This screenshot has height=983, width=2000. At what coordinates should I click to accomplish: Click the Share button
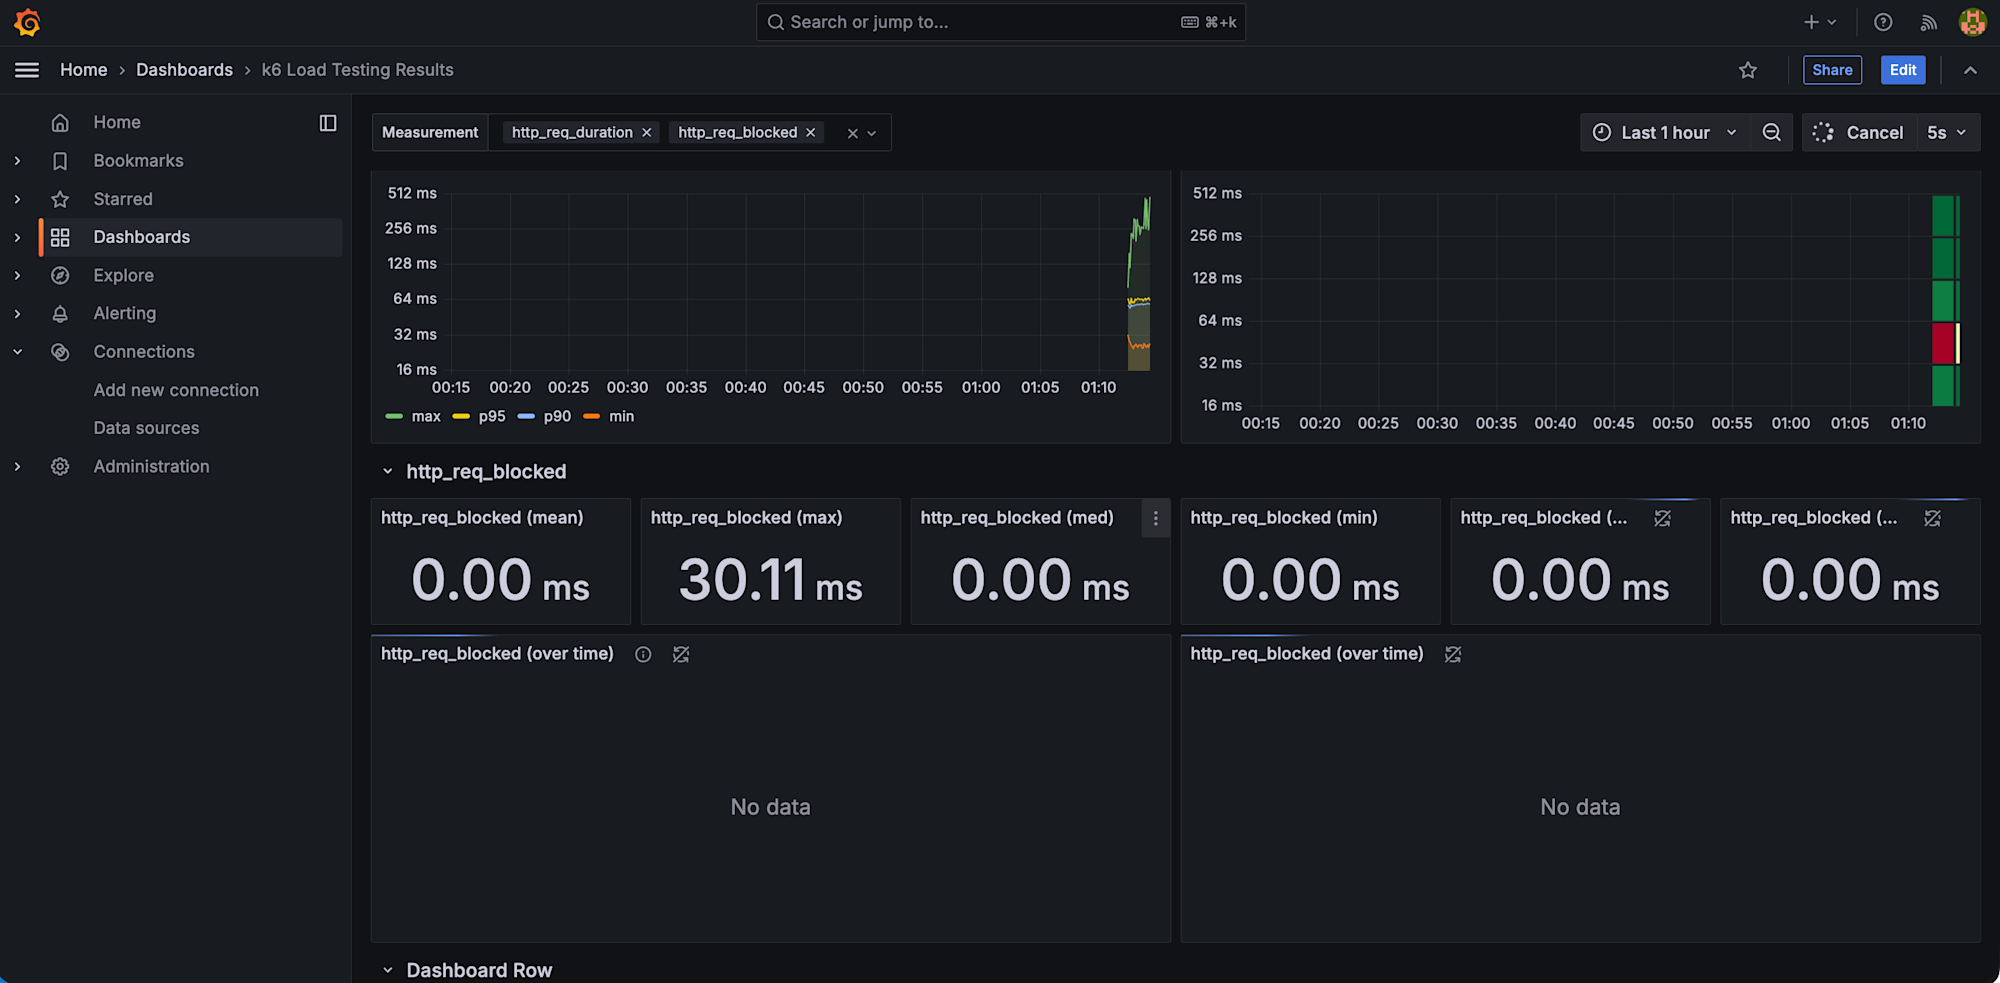tap(1831, 70)
